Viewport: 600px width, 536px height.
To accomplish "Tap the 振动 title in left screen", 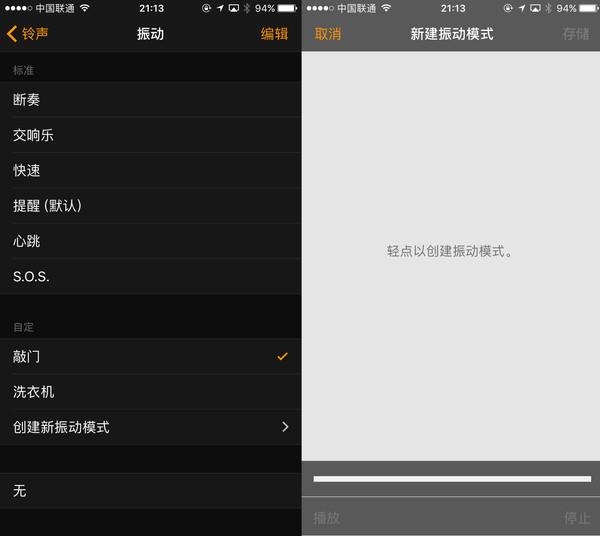I will 150,34.
